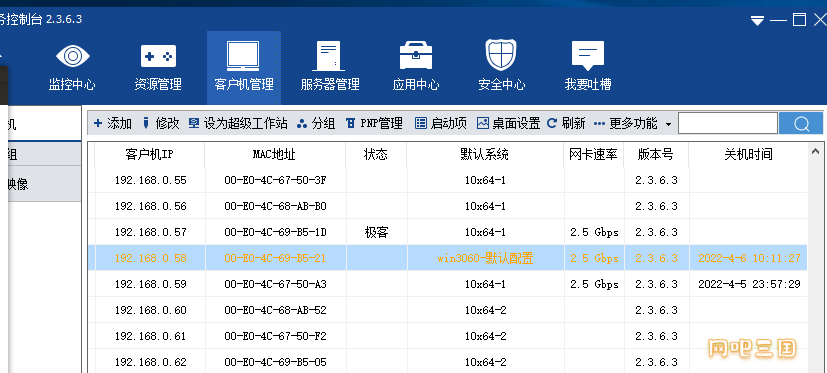Click shutdown time 2022-4-6 10:11:27
The height and width of the screenshot is (373, 827).
click(749, 258)
